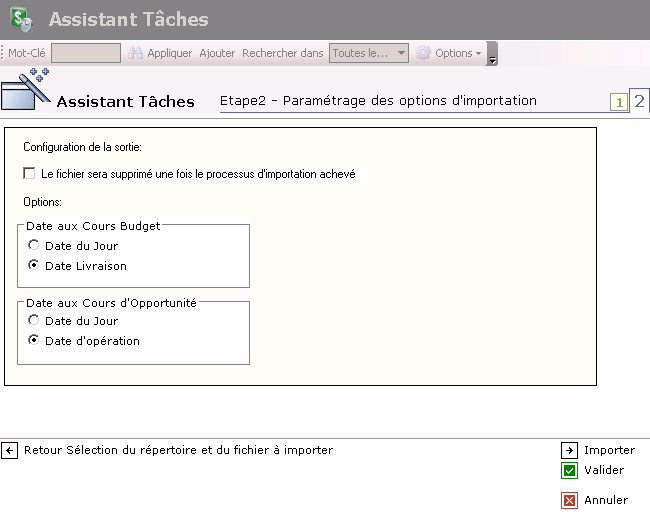650x512 pixels.
Task: Focus the Mot-Clé keyword input field
Action: click(86, 53)
